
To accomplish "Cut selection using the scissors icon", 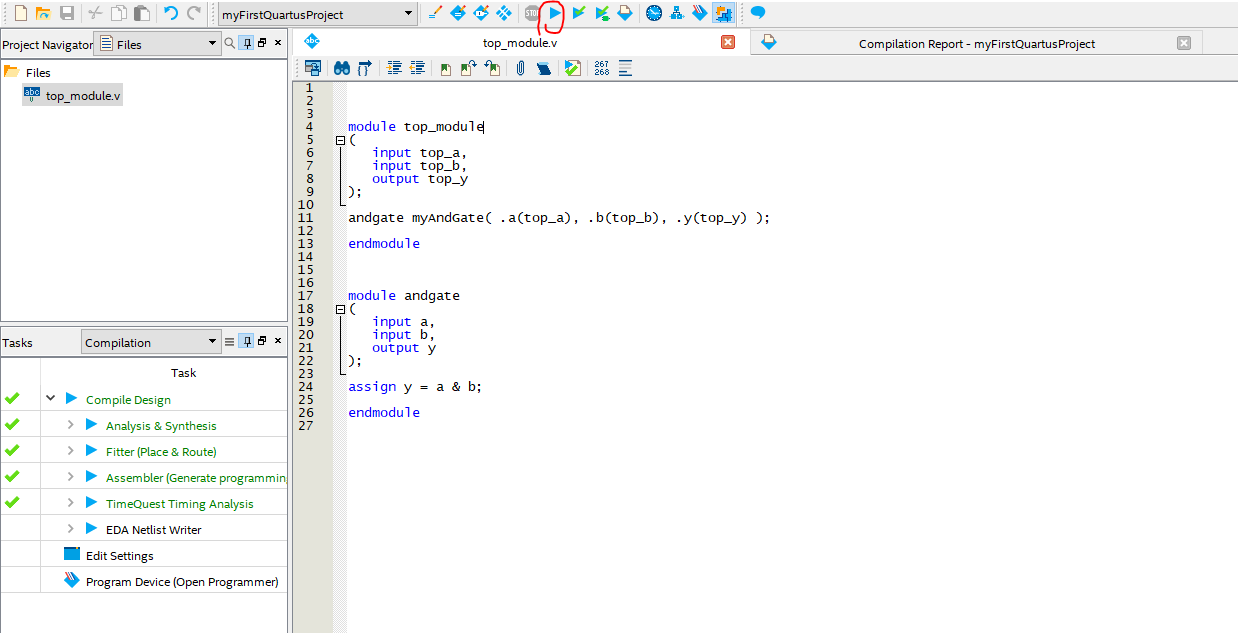I will point(96,13).
